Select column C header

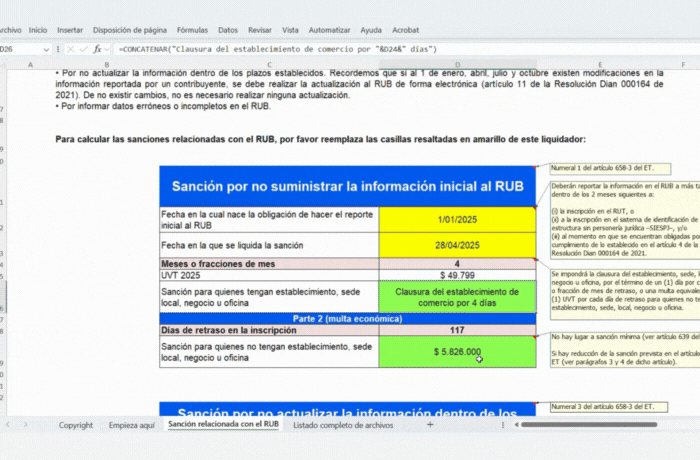coord(269,65)
